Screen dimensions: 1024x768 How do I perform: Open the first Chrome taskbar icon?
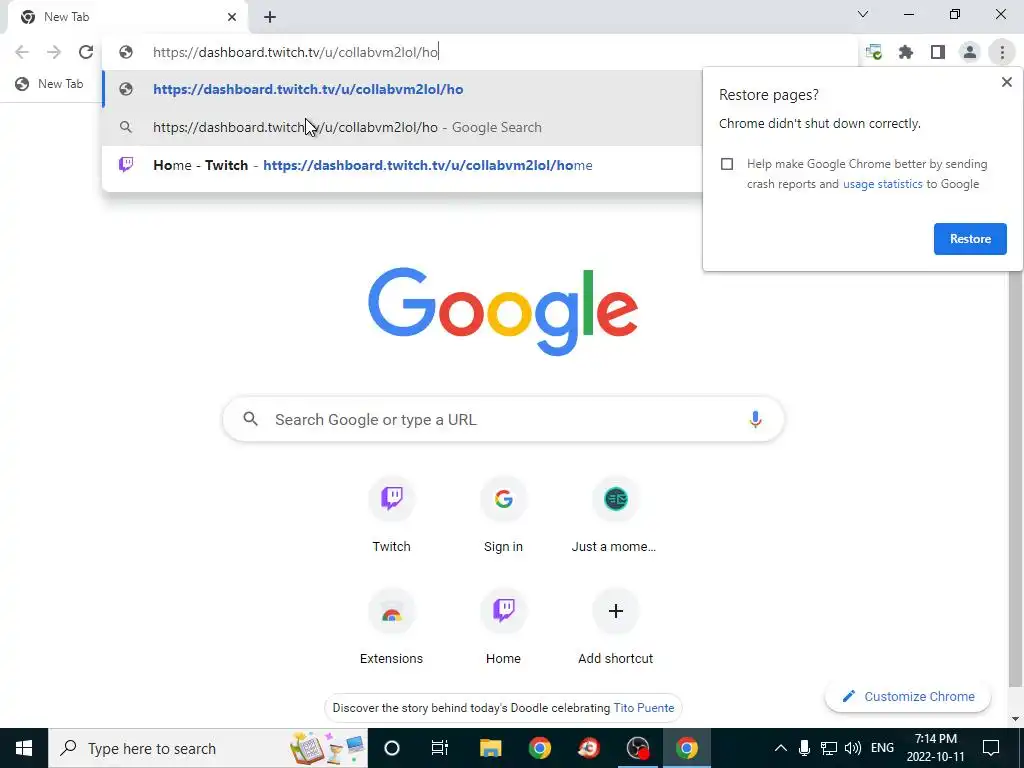[539, 748]
